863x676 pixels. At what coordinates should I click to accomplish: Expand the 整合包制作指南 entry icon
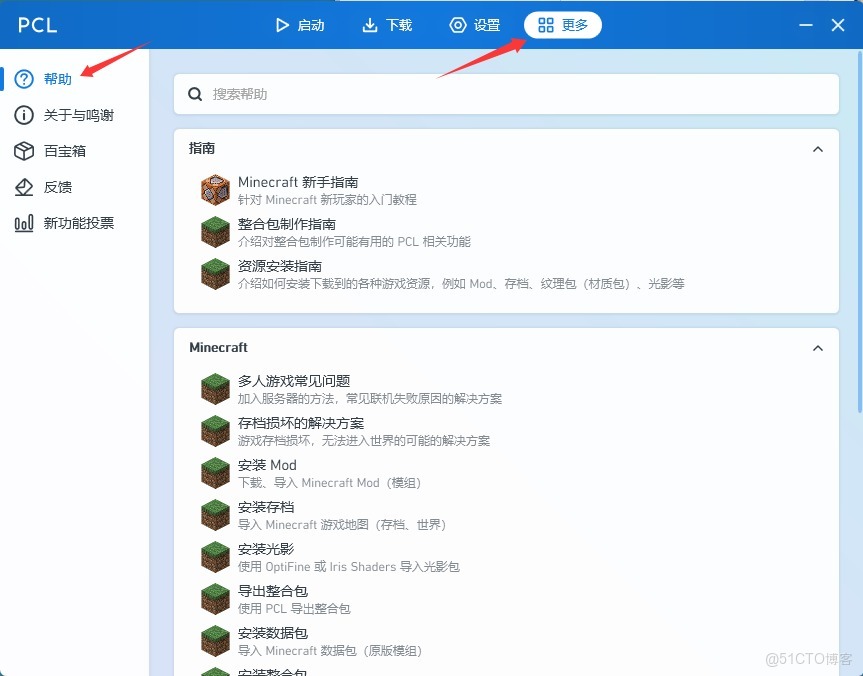[214, 231]
